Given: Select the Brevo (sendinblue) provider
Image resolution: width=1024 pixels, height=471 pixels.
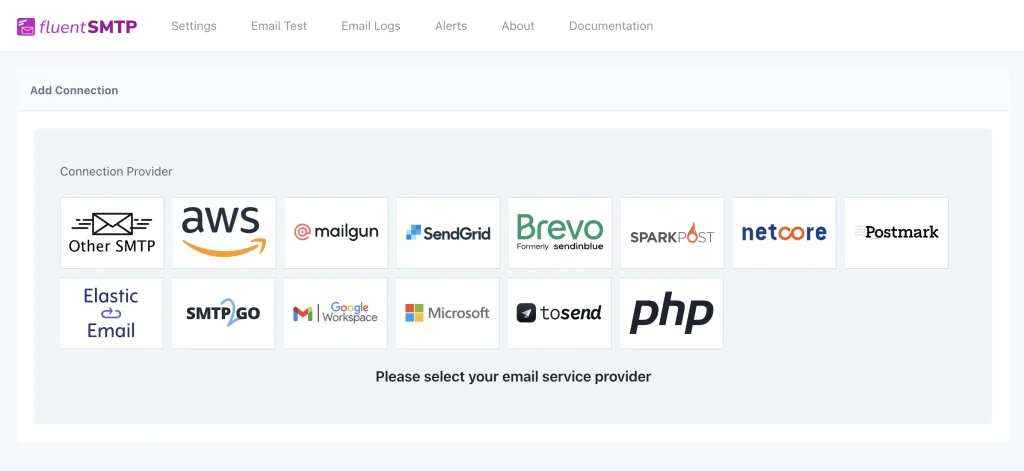Looking at the screenshot, I should click(x=560, y=233).
